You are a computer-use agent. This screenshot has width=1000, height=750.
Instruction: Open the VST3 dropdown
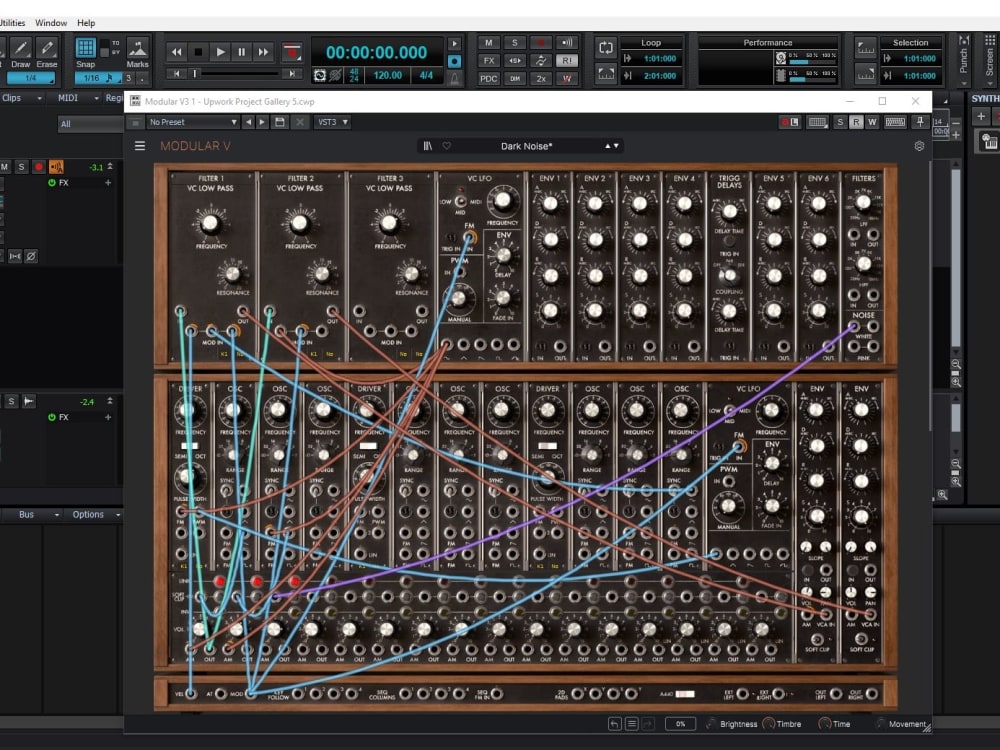[332, 122]
